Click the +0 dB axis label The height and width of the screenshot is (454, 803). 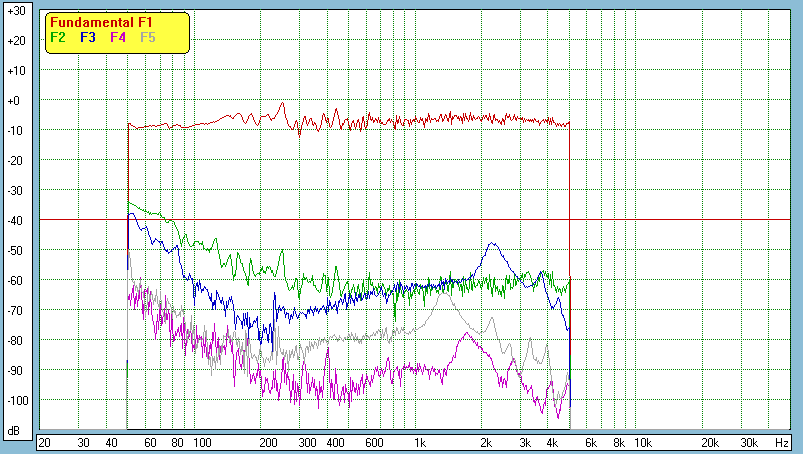14,101
